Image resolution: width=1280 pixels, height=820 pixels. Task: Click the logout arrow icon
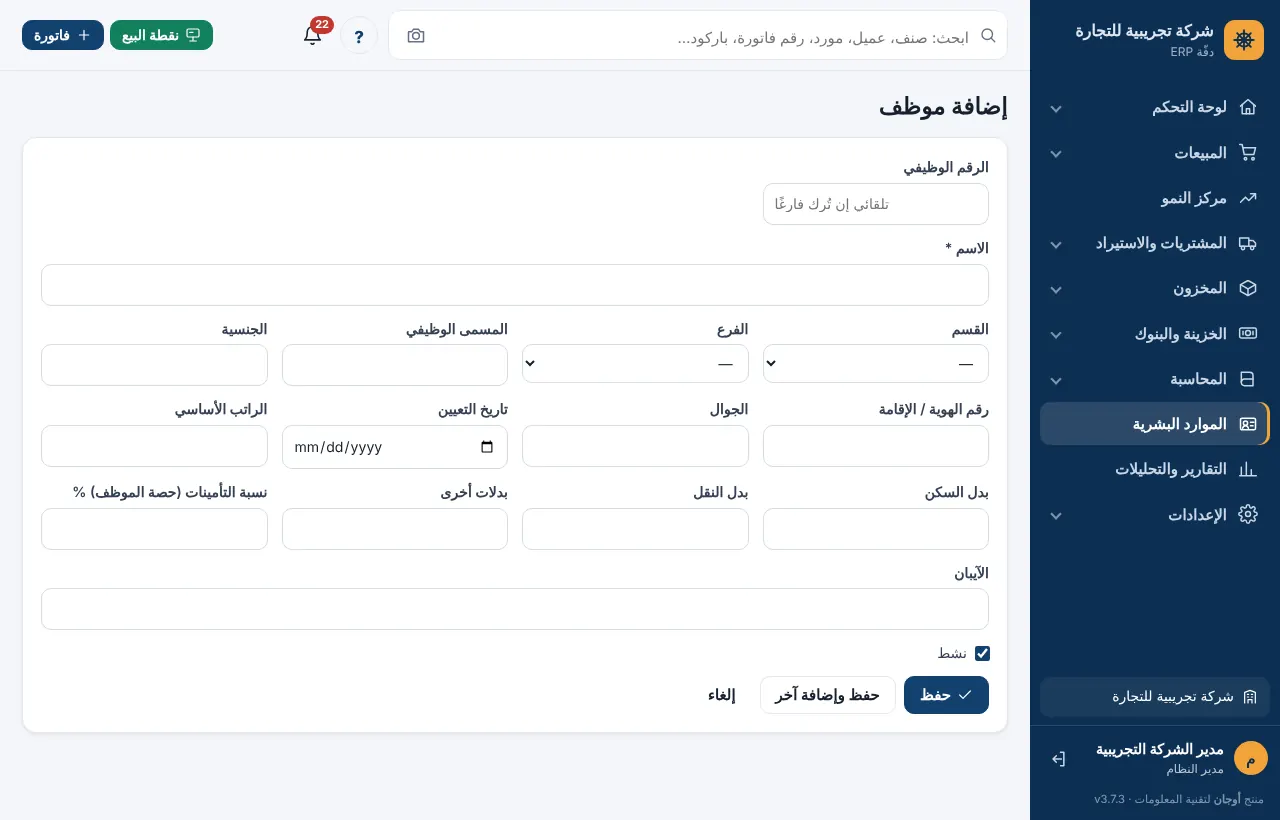point(1058,759)
